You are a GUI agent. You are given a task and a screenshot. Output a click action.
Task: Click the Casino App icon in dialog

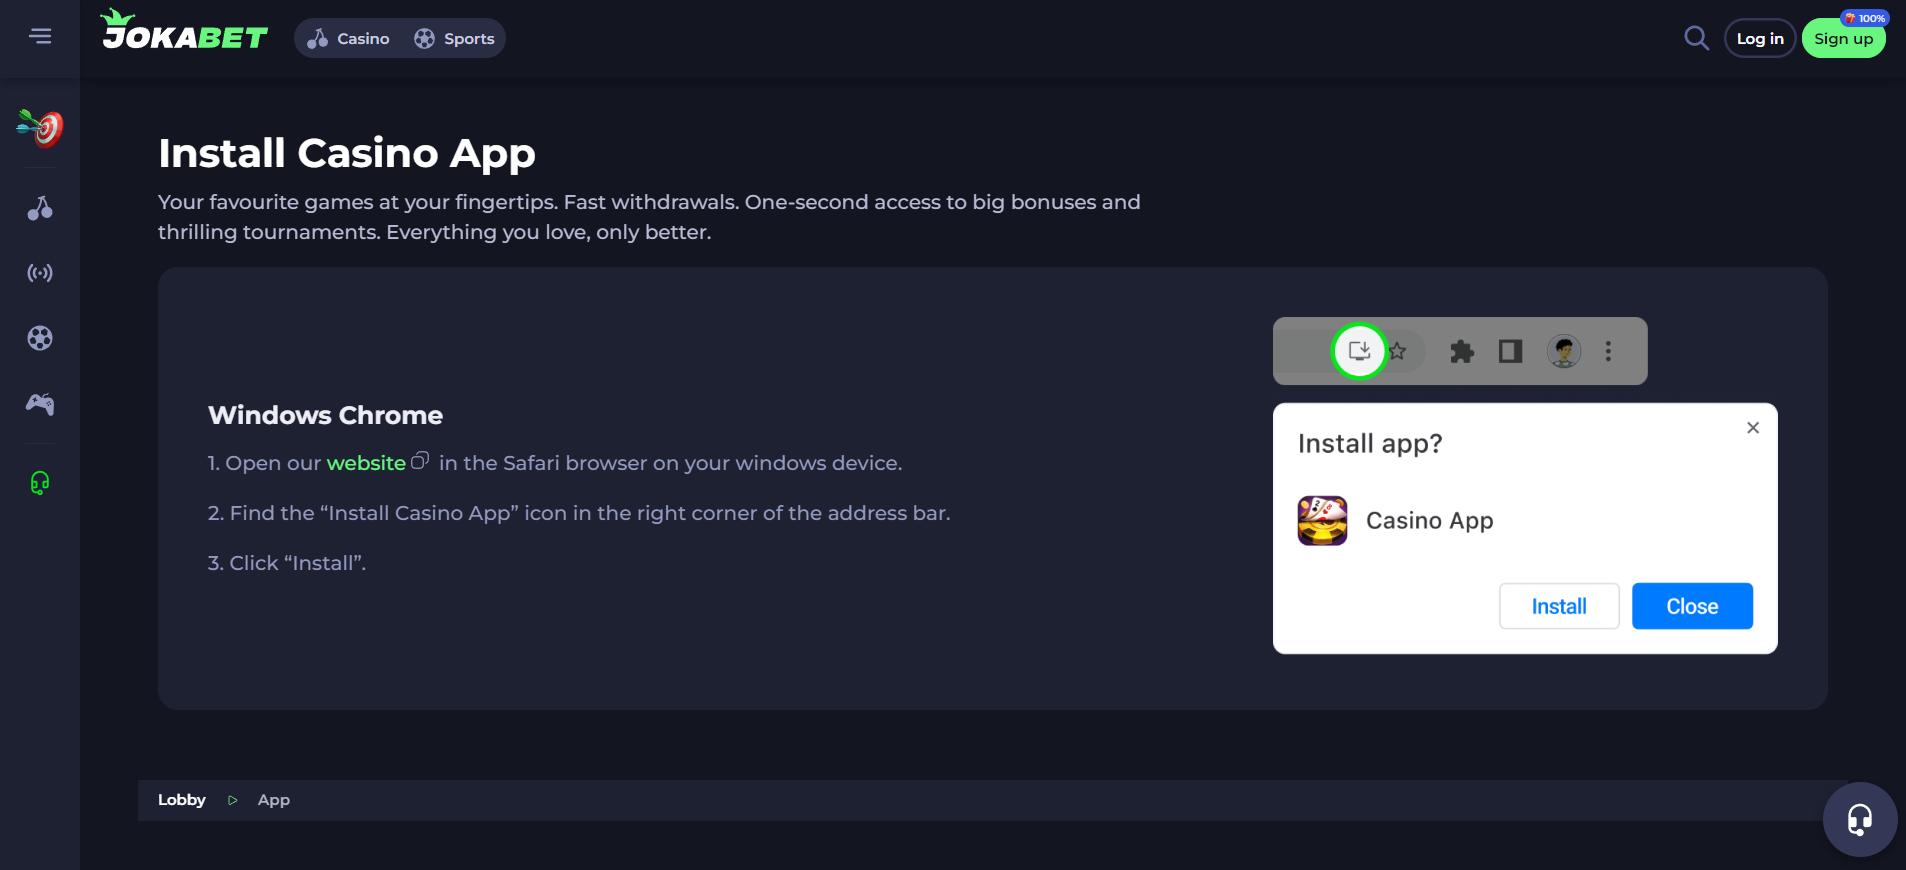1322,520
